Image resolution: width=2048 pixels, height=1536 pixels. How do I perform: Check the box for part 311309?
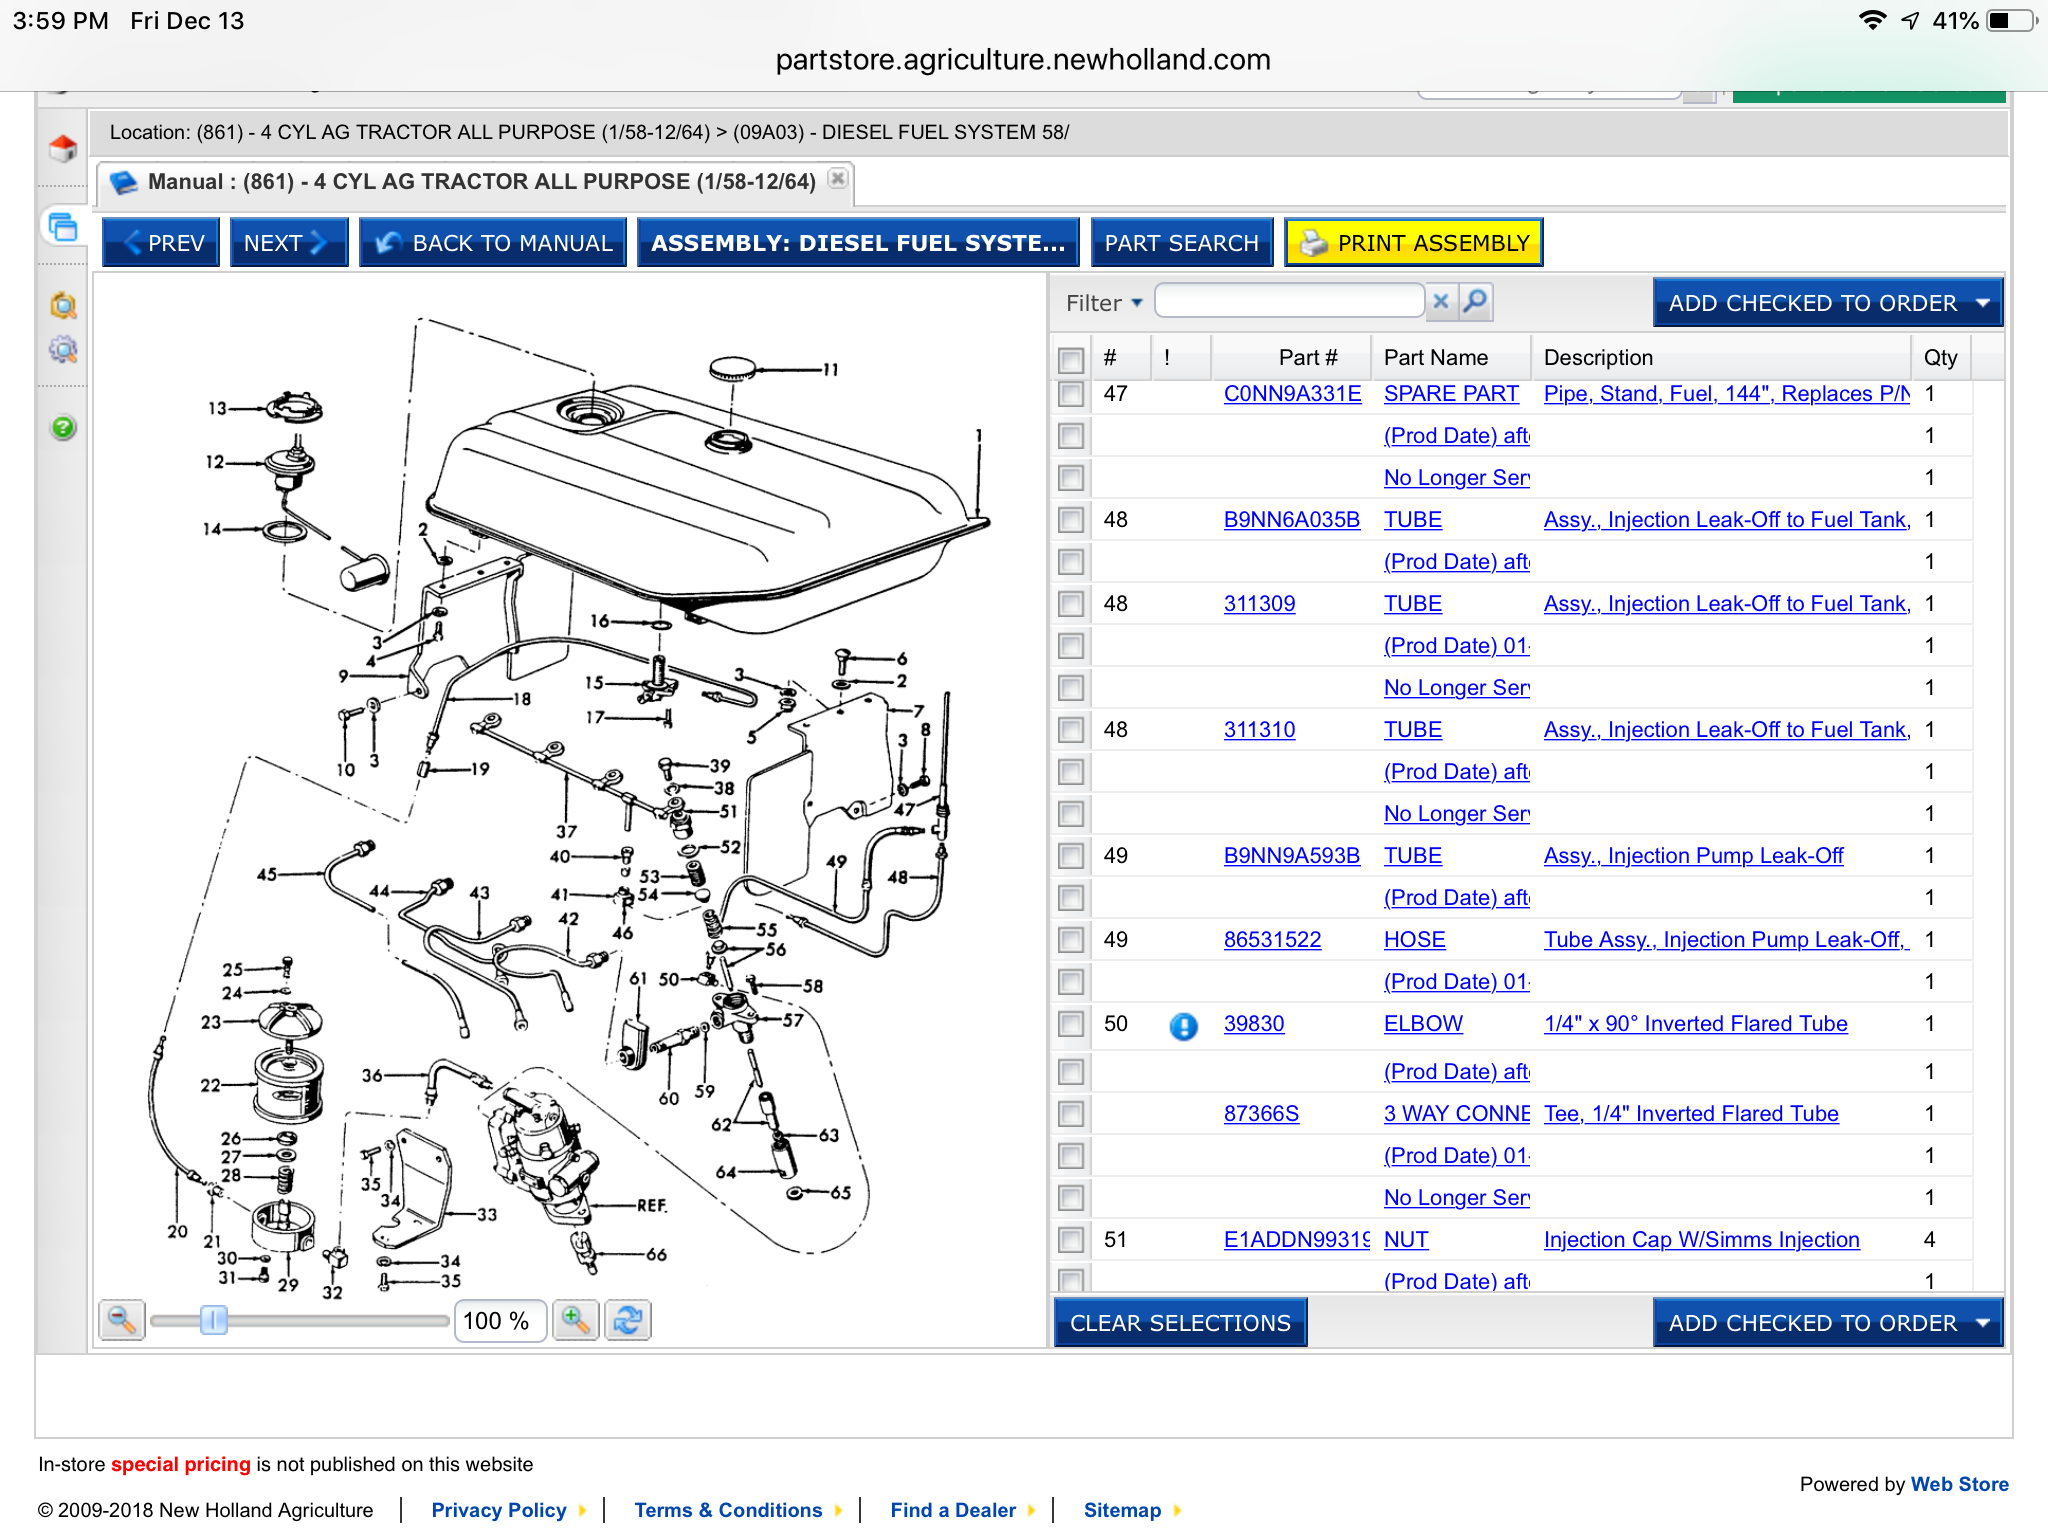(x=1071, y=604)
